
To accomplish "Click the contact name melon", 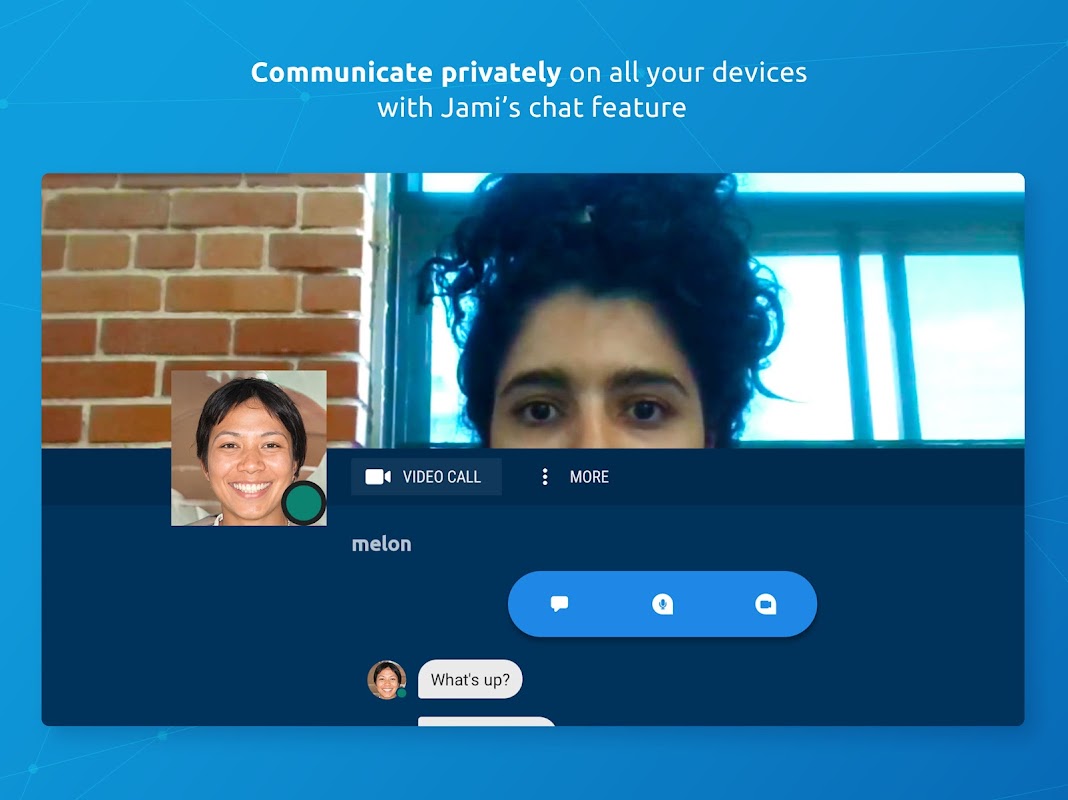I will tap(383, 543).
